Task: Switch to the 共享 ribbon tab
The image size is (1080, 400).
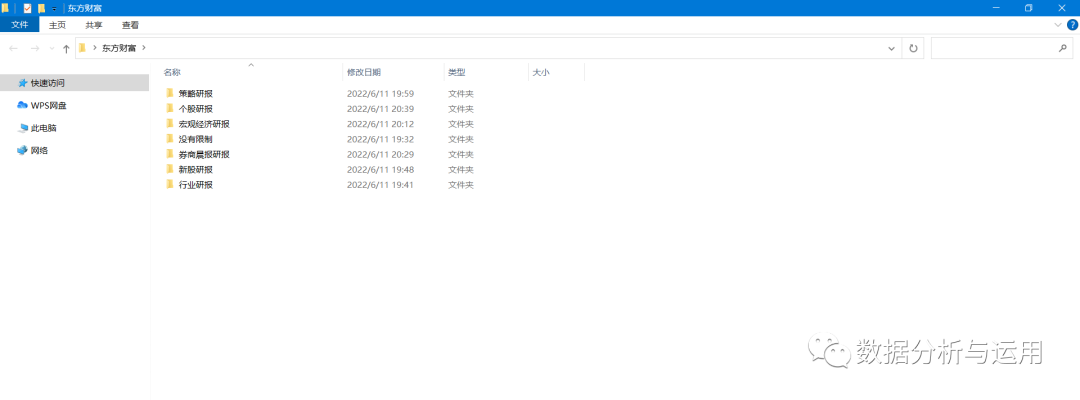Action: tap(94, 25)
